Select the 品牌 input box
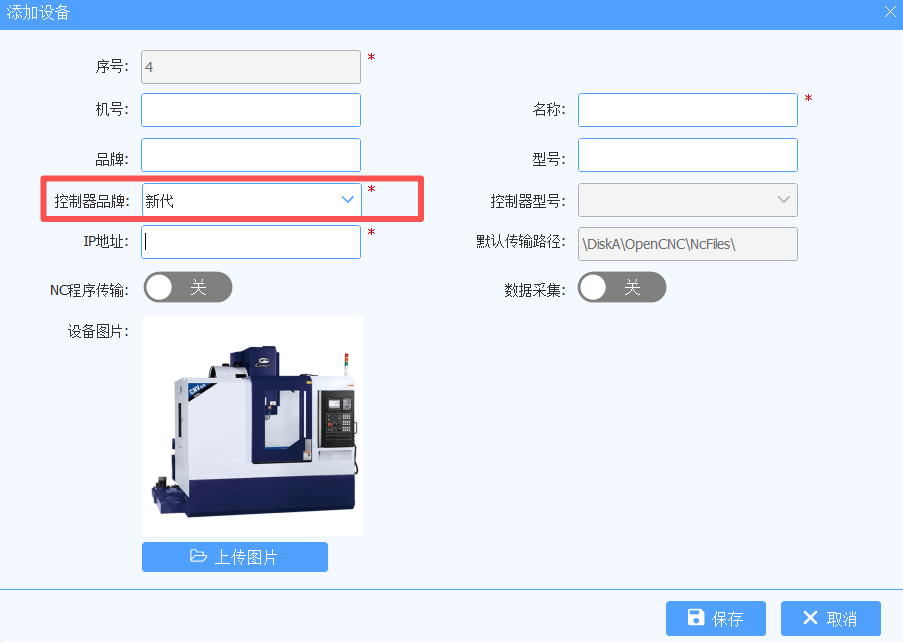Image resolution: width=903 pixels, height=642 pixels. tap(251, 155)
